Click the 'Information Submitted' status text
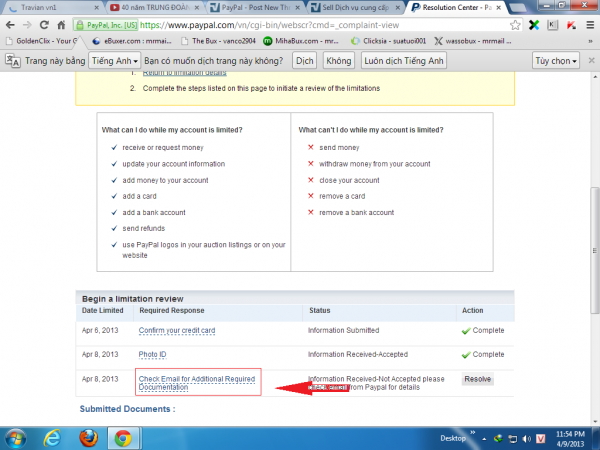The width and height of the screenshot is (600, 450). 344,330
